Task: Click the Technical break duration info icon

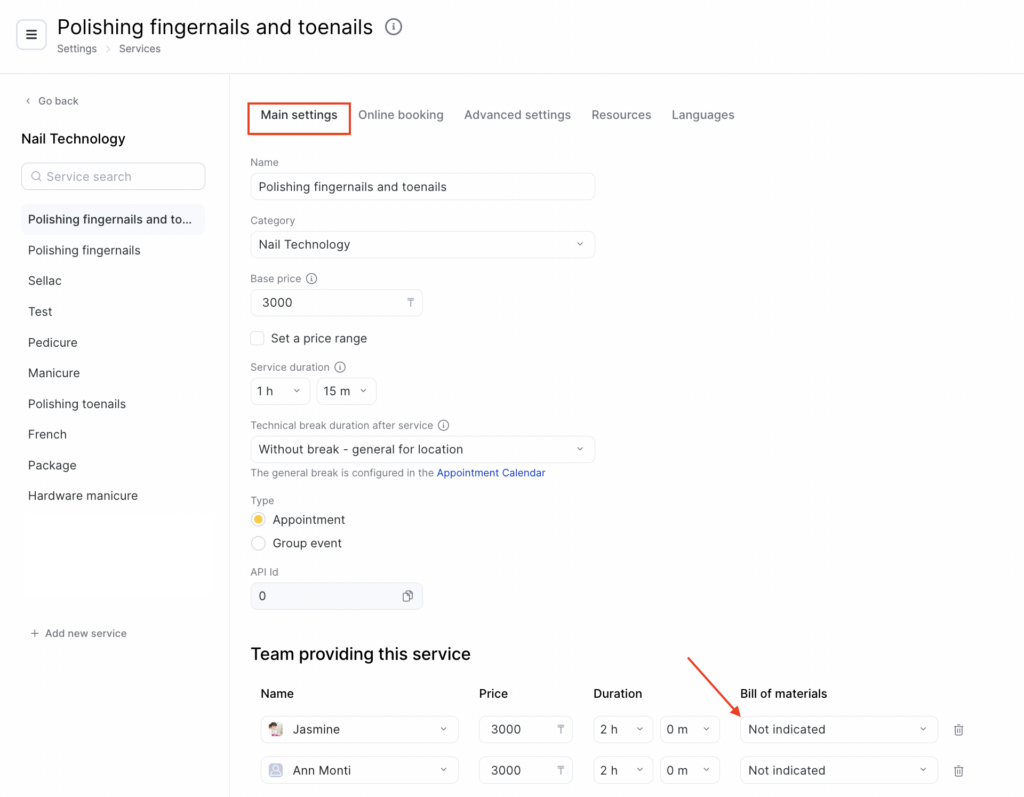Action: click(443, 425)
